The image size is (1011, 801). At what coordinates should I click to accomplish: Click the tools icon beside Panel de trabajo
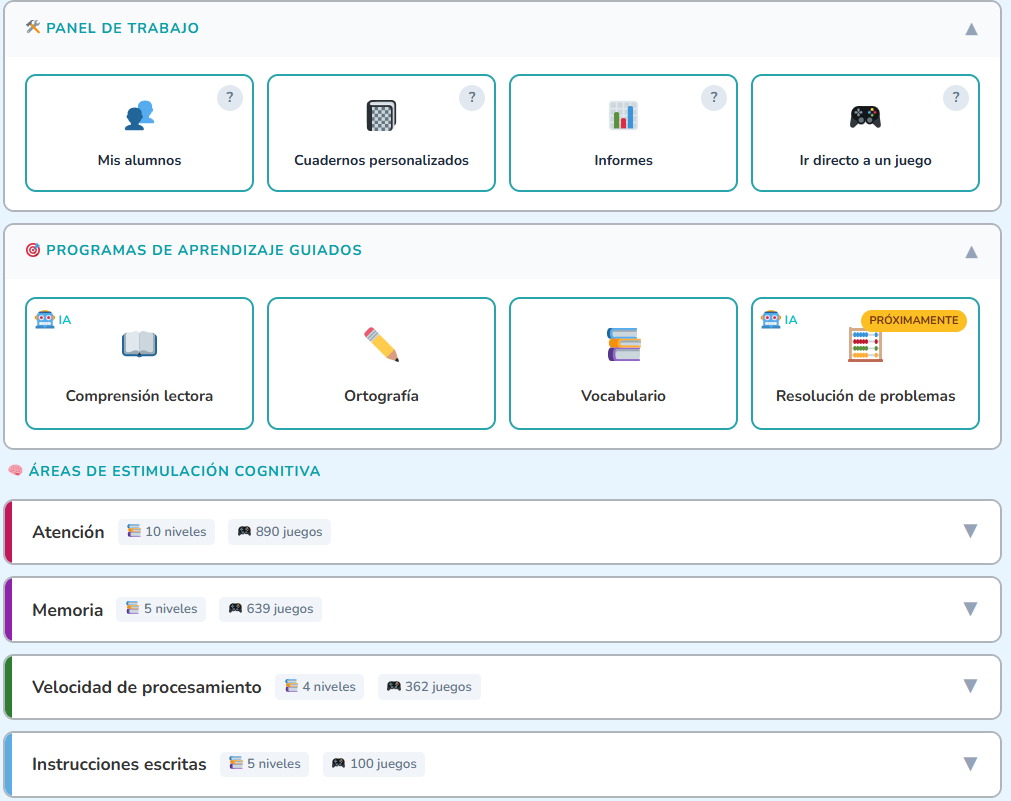[x=33, y=27]
